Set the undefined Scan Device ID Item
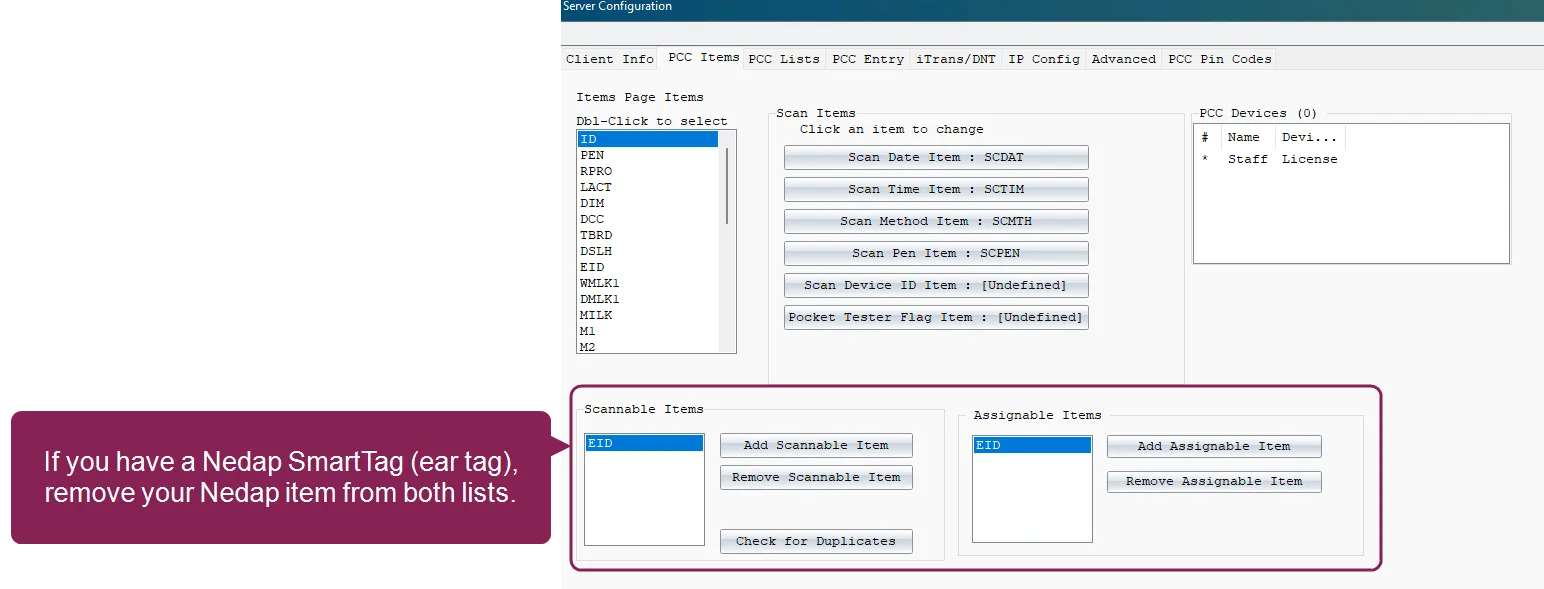This screenshot has width=1544, height=589. 936,286
